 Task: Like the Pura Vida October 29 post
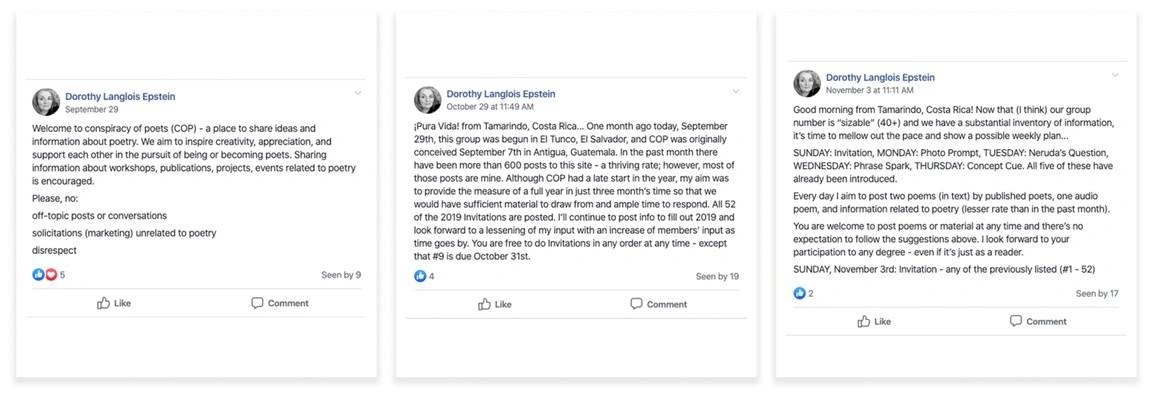coord(494,304)
